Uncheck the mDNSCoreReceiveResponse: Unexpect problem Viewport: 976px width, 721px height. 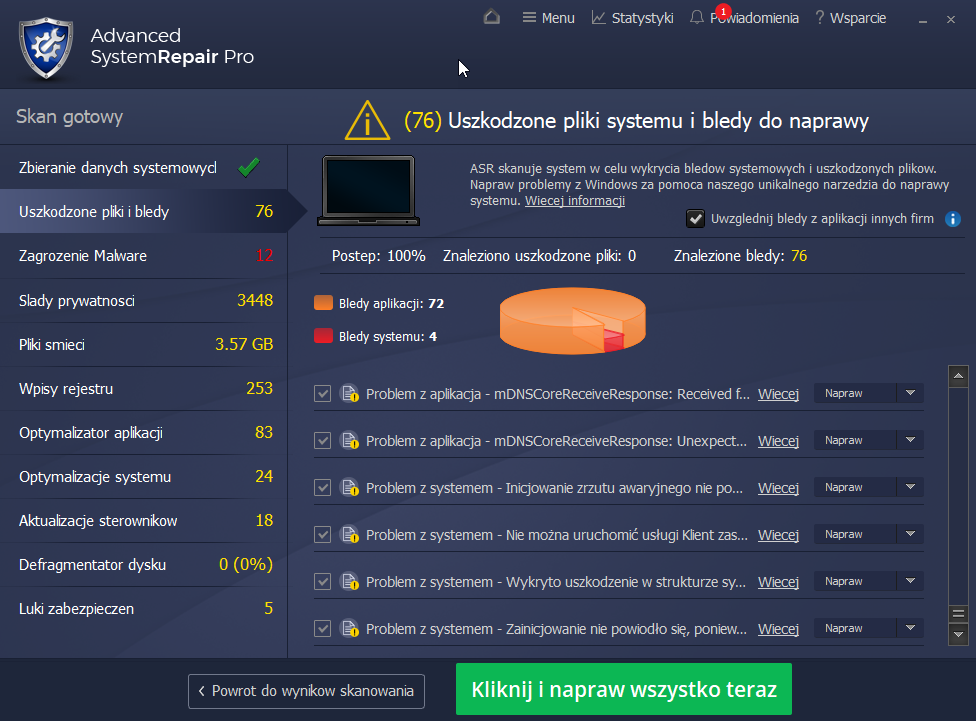pos(322,441)
